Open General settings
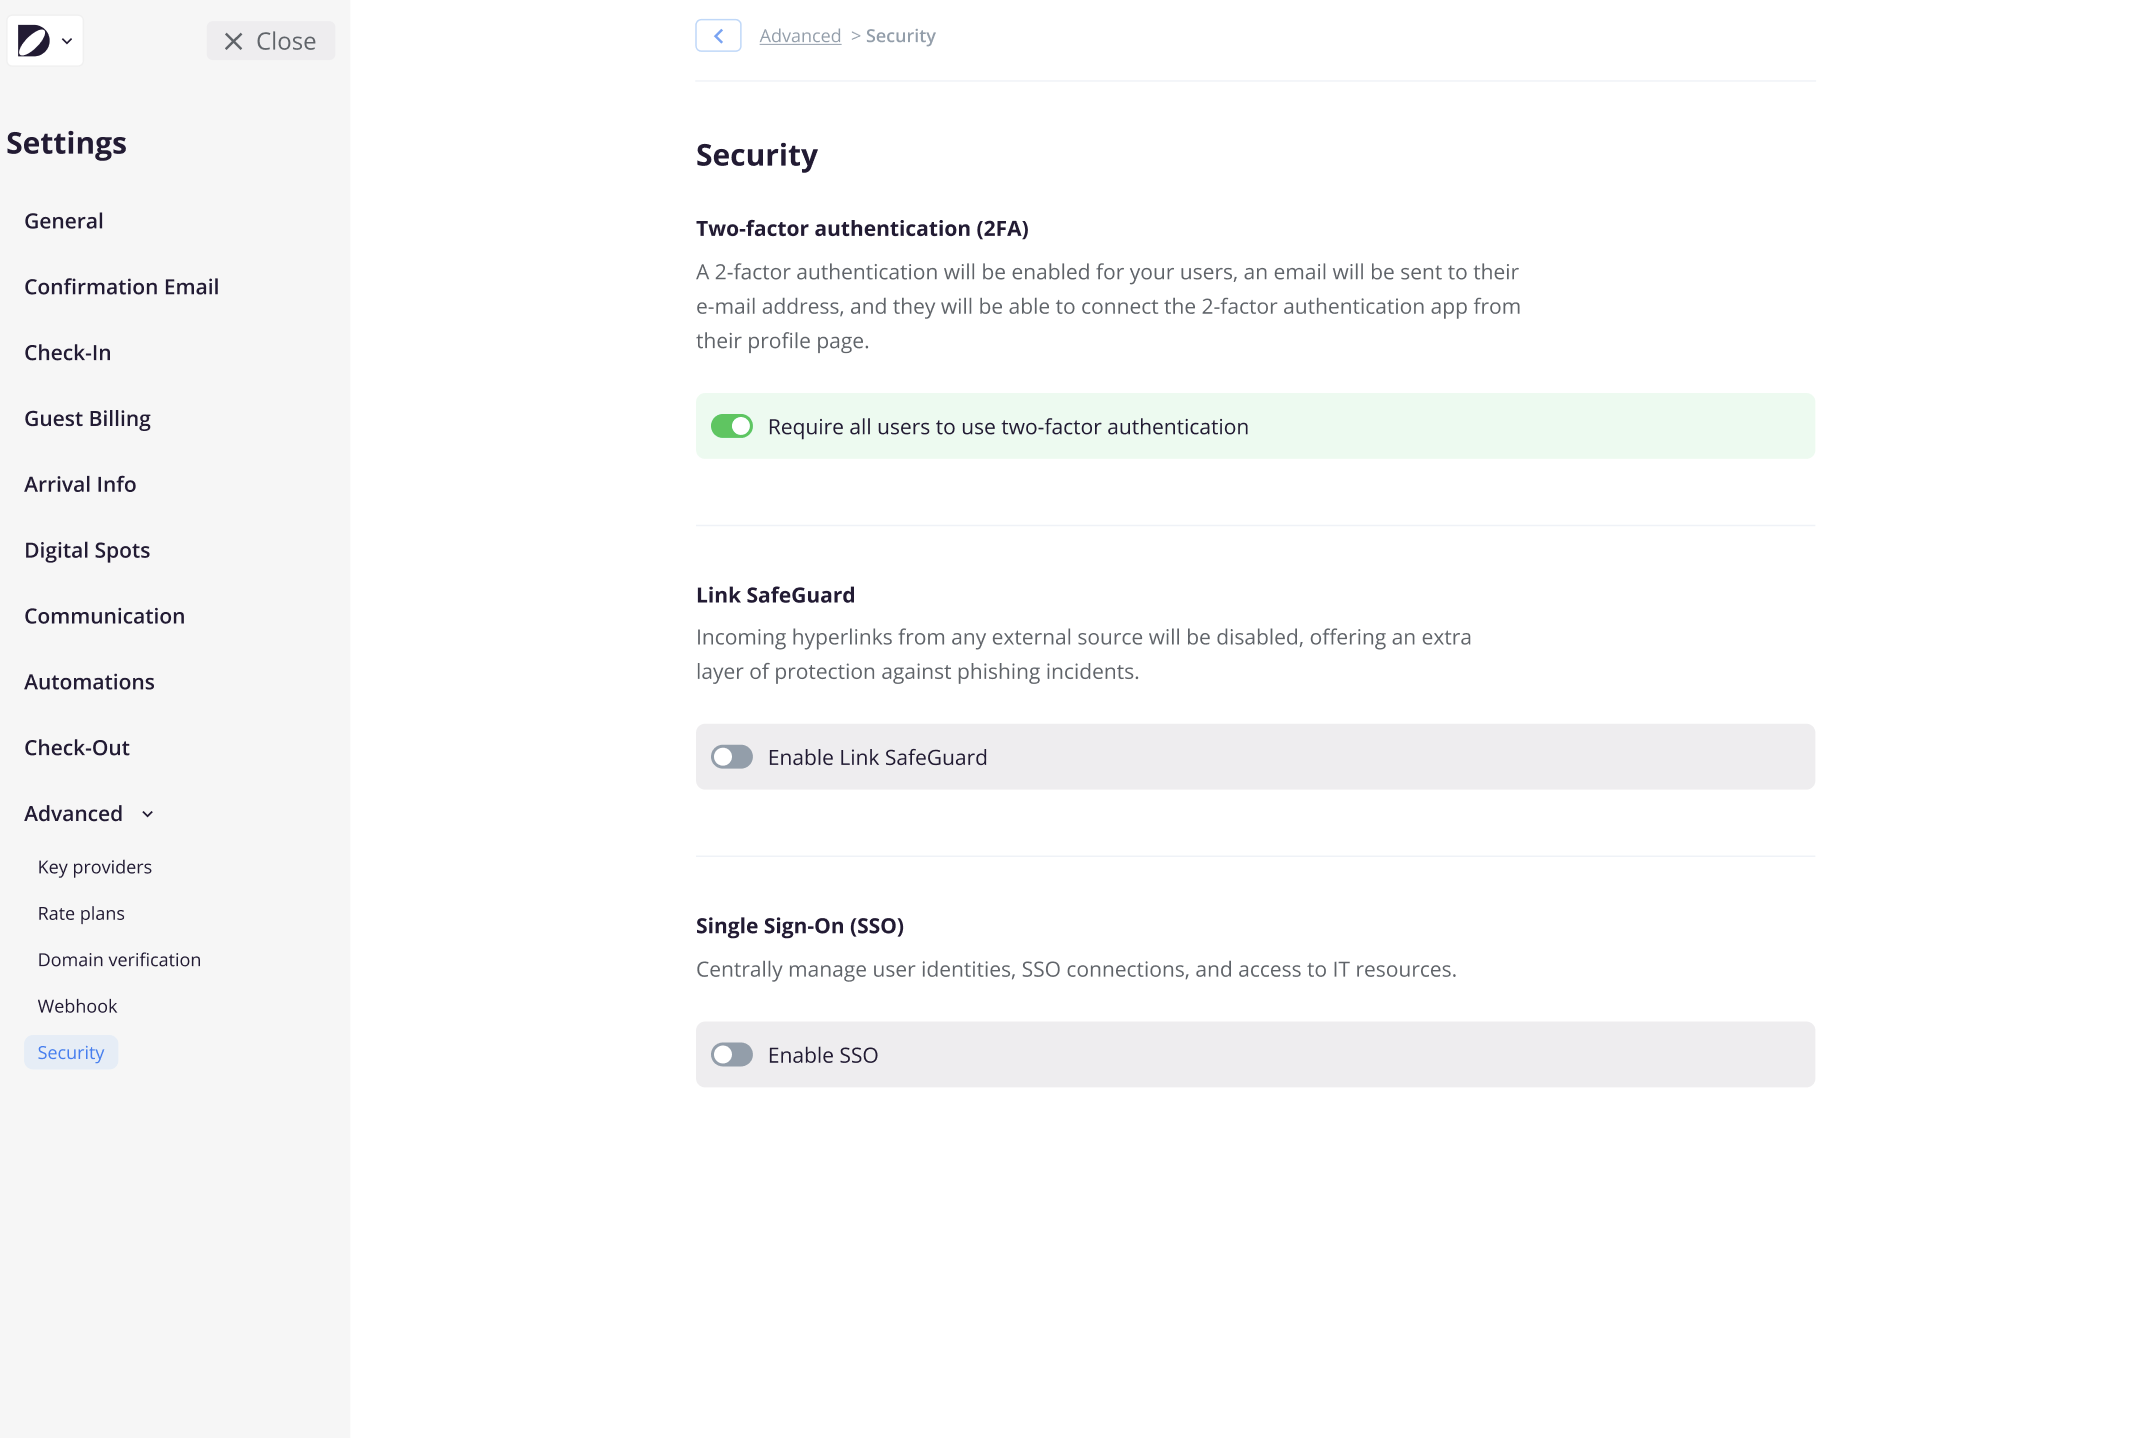 [64, 221]
